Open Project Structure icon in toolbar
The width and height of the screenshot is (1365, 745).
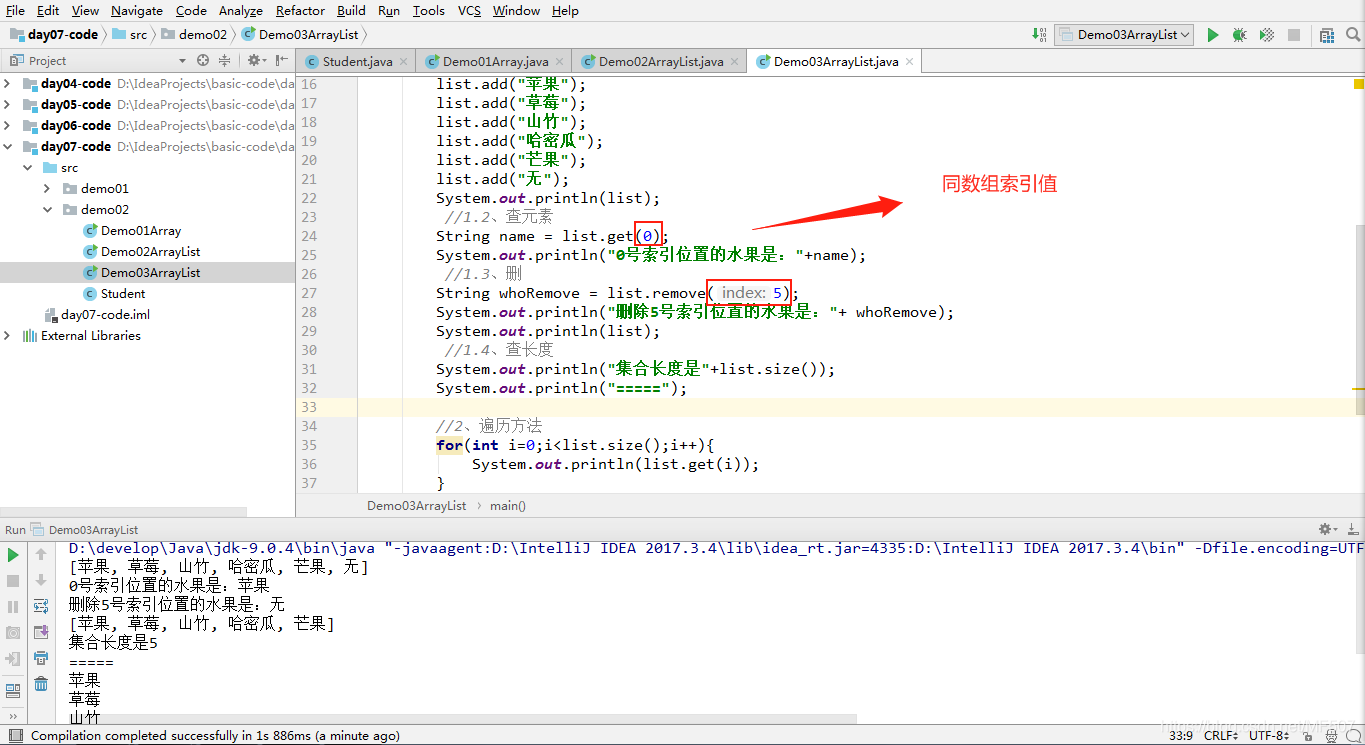(1327, 35)
